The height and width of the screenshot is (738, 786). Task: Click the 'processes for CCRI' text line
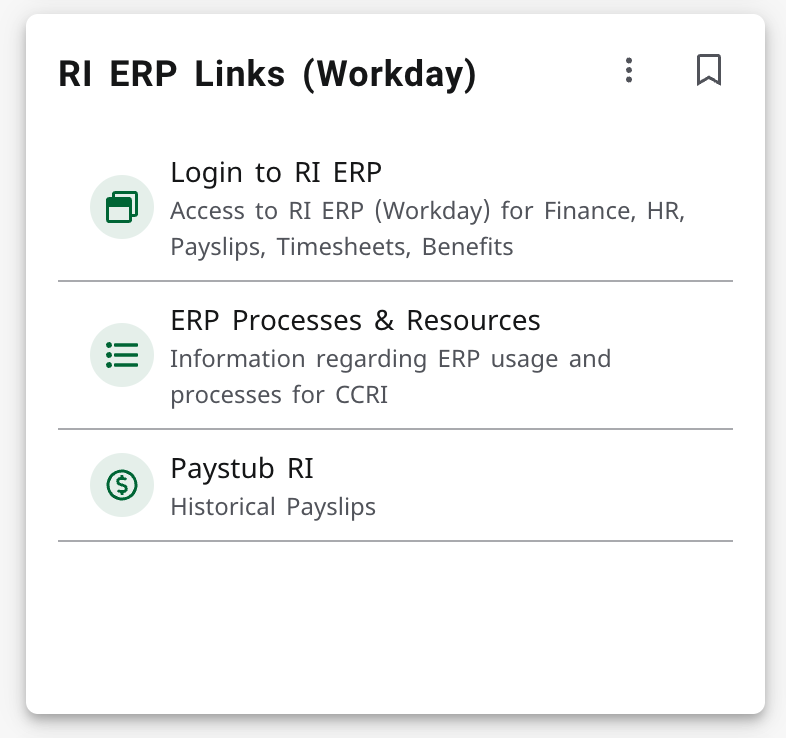[x=278, y=395]
